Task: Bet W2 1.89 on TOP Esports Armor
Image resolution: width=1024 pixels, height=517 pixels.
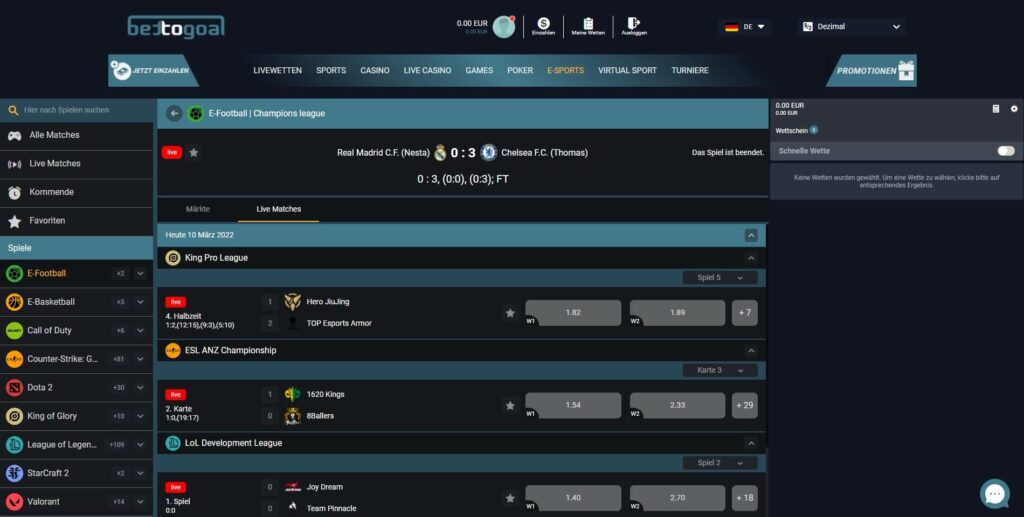Action: (x=677, y=313)
